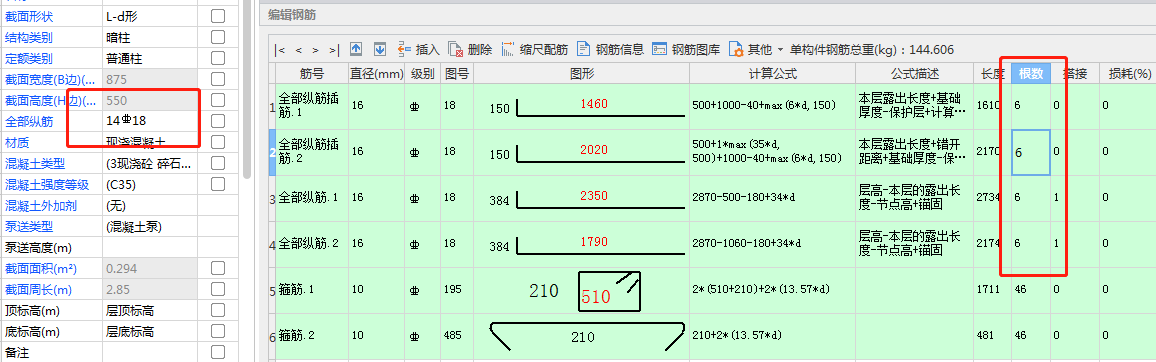Click the 直径(mm) column header
This screenshot has width=1156, height=362.
click(x=376, y=74)
